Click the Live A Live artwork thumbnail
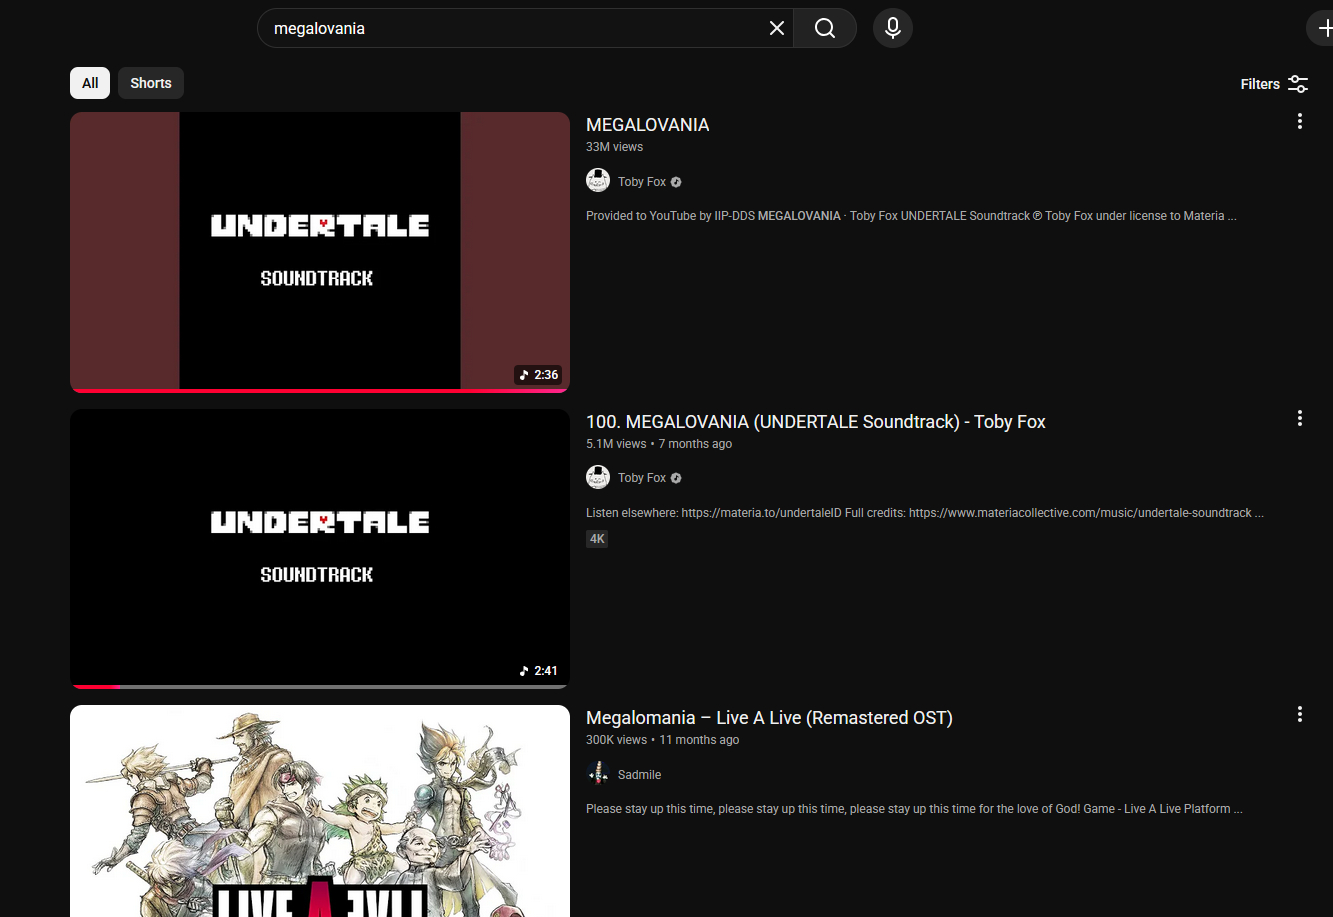The height and width of the screenshot is (917, 1333). point(319,810)
